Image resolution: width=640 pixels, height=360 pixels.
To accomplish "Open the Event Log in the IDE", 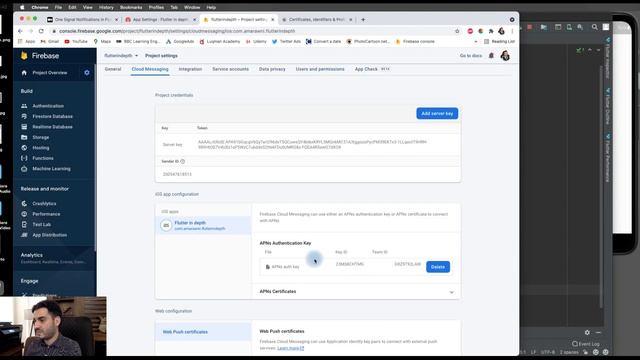I will tap(586, 344).
